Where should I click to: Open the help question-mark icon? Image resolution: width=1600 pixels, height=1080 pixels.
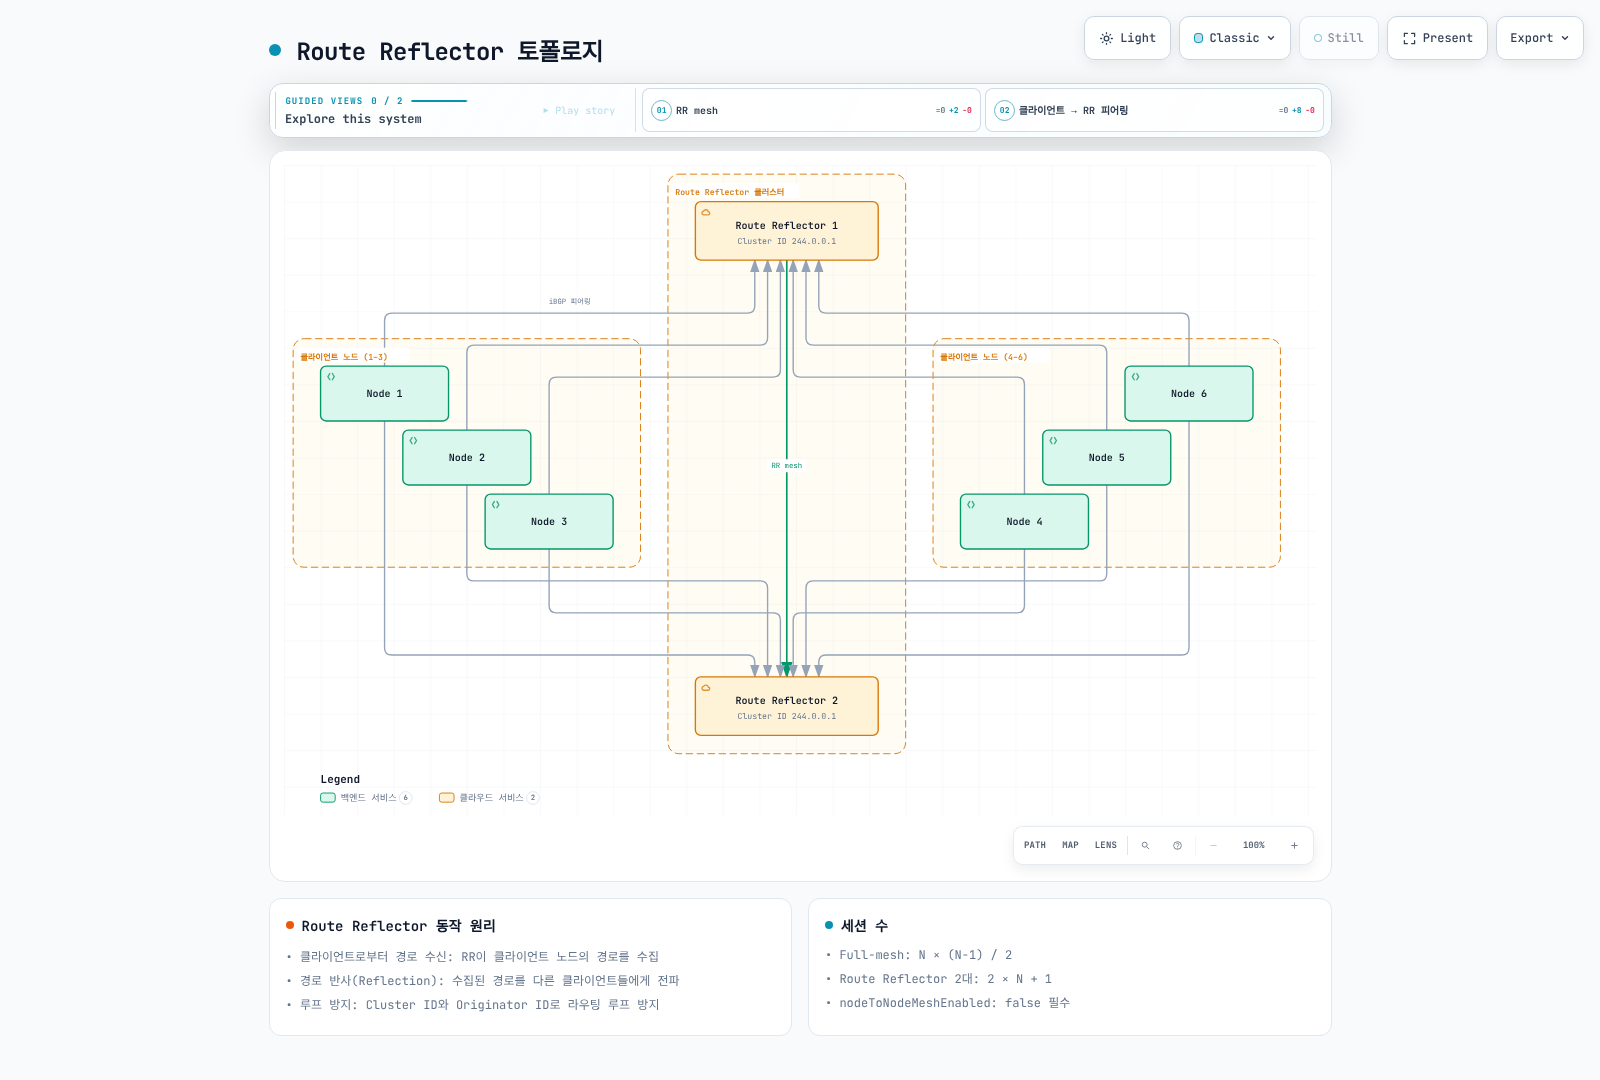click(1177, 846)
